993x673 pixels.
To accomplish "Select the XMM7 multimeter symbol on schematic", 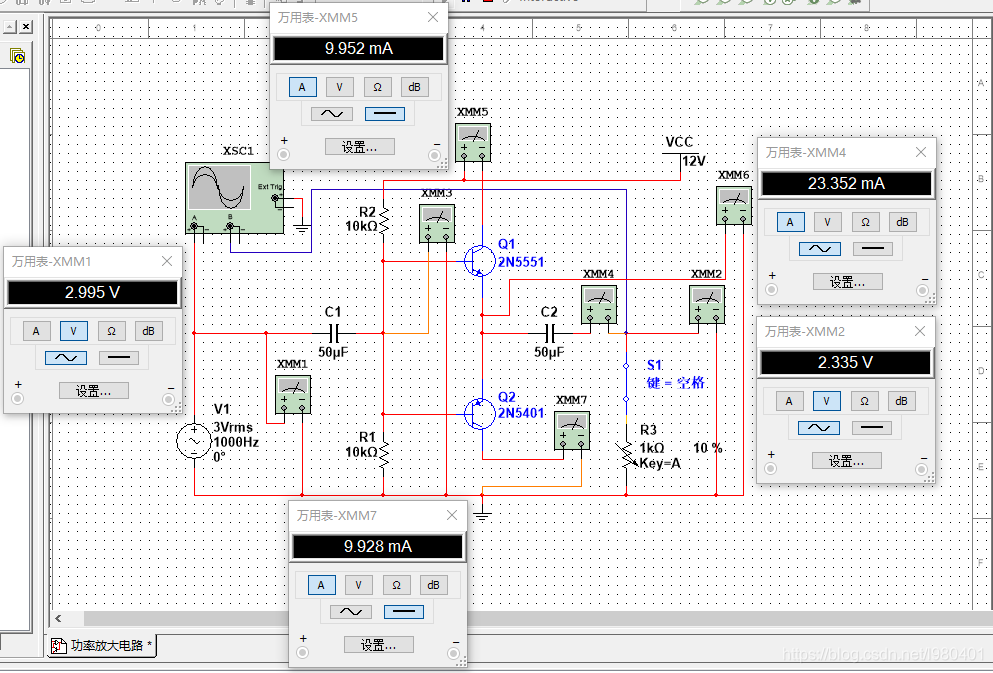I will pos(572,431).
